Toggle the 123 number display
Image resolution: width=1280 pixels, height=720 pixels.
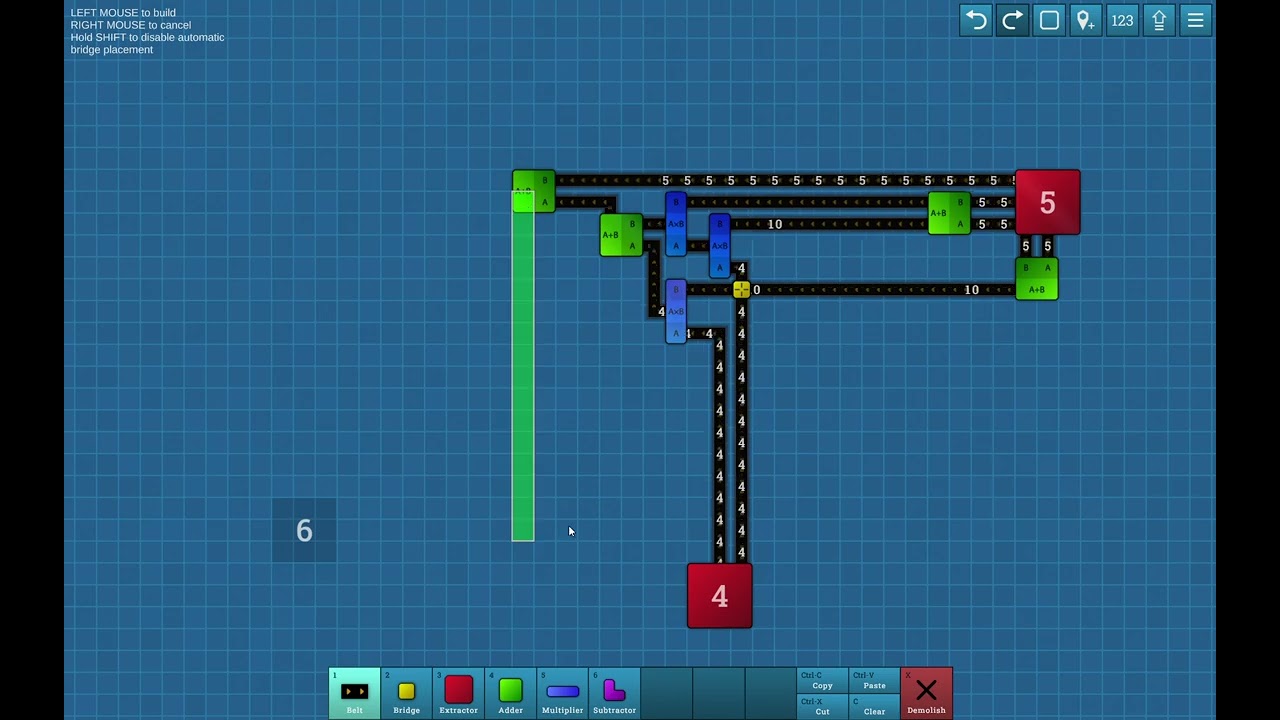pyautogui.click(x=1122, y=20)
